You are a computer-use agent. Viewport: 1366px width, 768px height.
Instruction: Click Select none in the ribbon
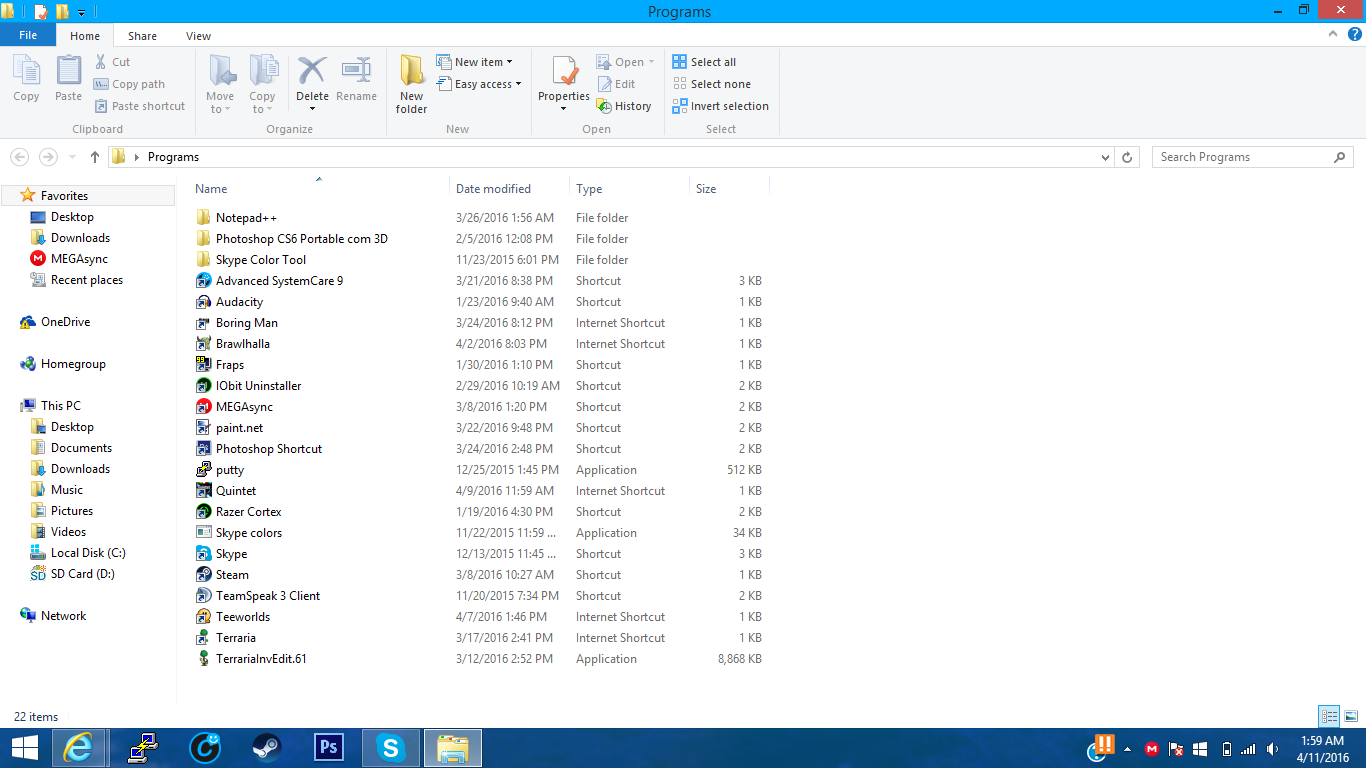711,84
